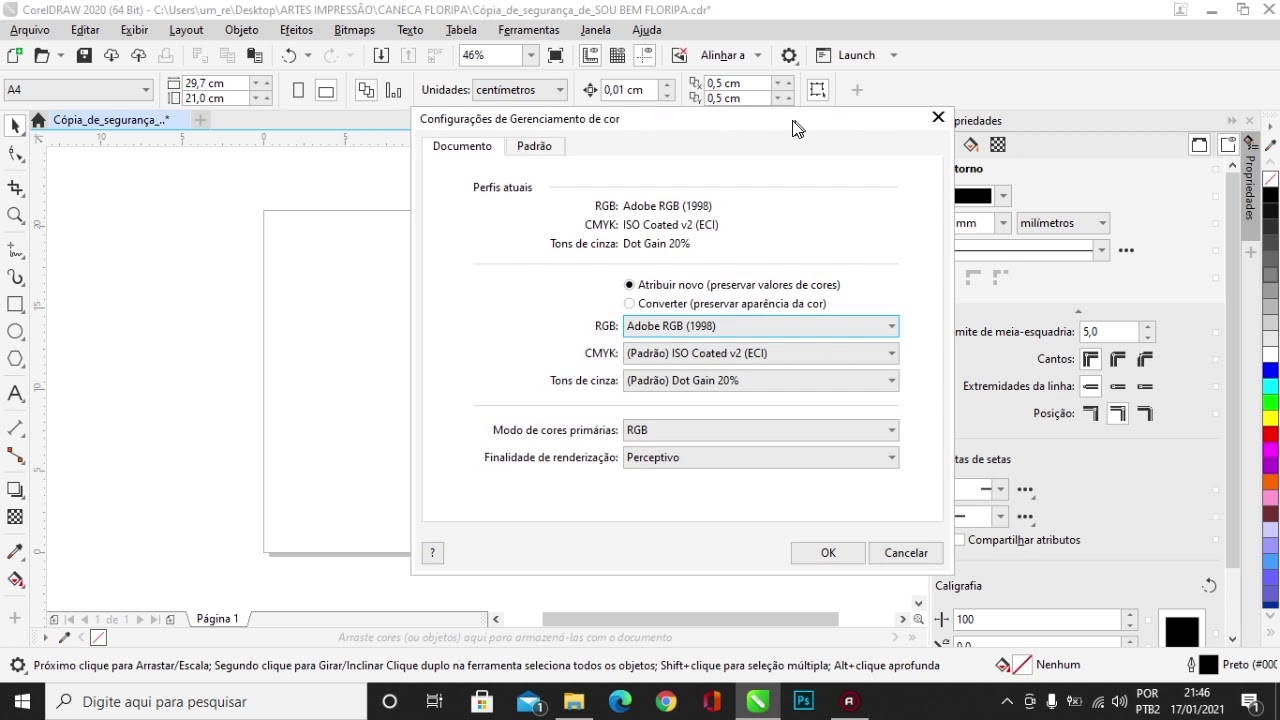Image resolution: width=1280 pixels, height=720 pixels.
Task: Select the Freehand drawing tool
Action: tap(15, 249)
